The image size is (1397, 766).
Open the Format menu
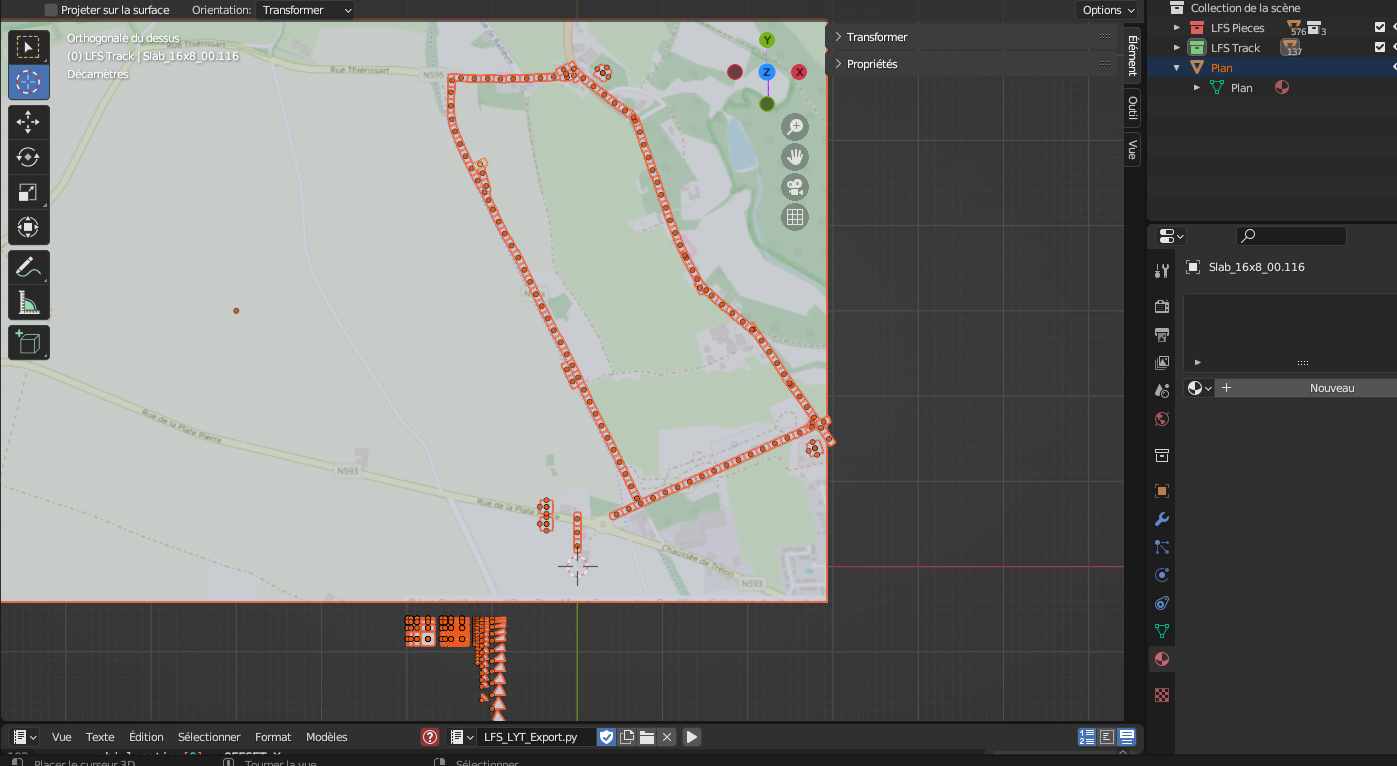[x=273, y=737]
